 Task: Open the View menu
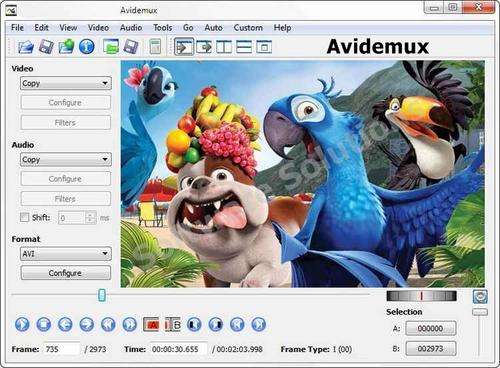click(x=68, y=28)
